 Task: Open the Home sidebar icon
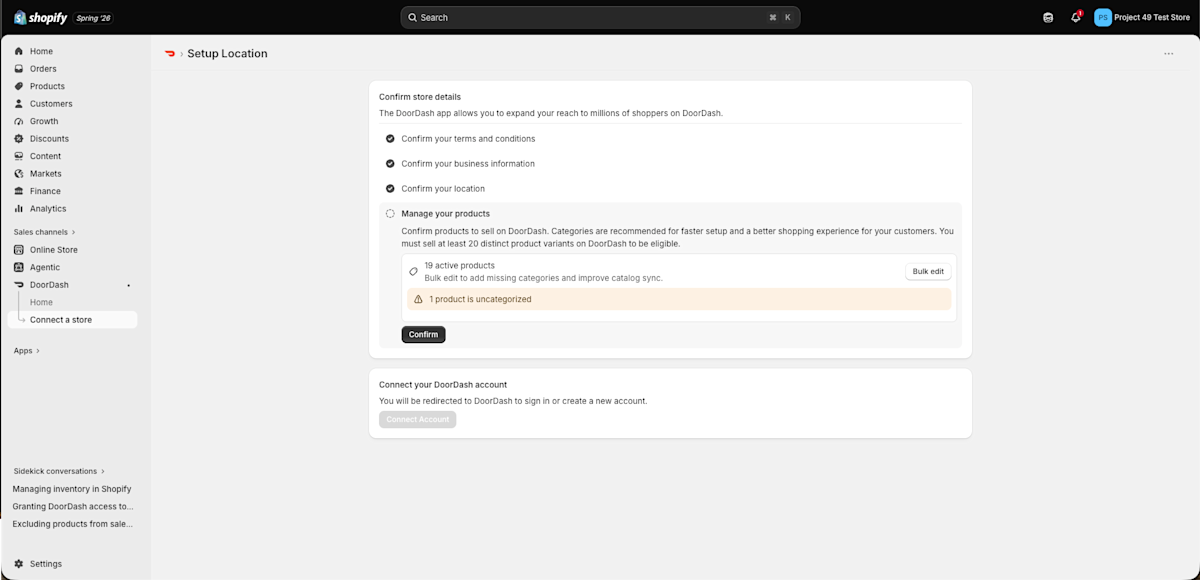click(x=19, y=51)
